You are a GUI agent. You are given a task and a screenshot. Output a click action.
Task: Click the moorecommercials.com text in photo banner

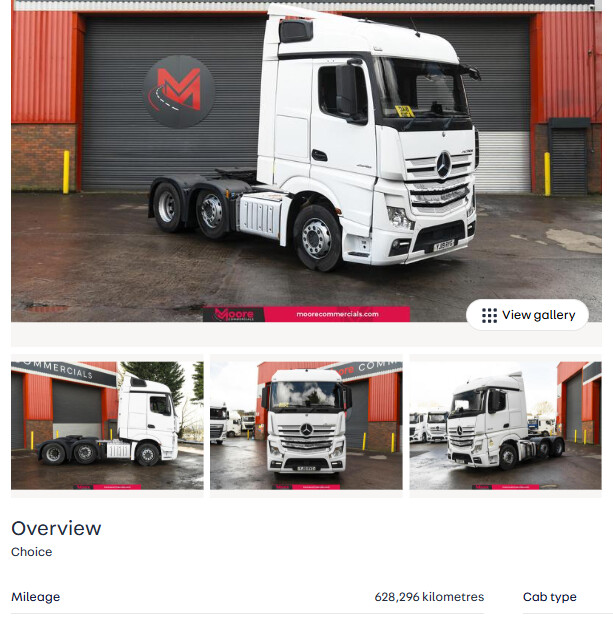pos(337,314)
